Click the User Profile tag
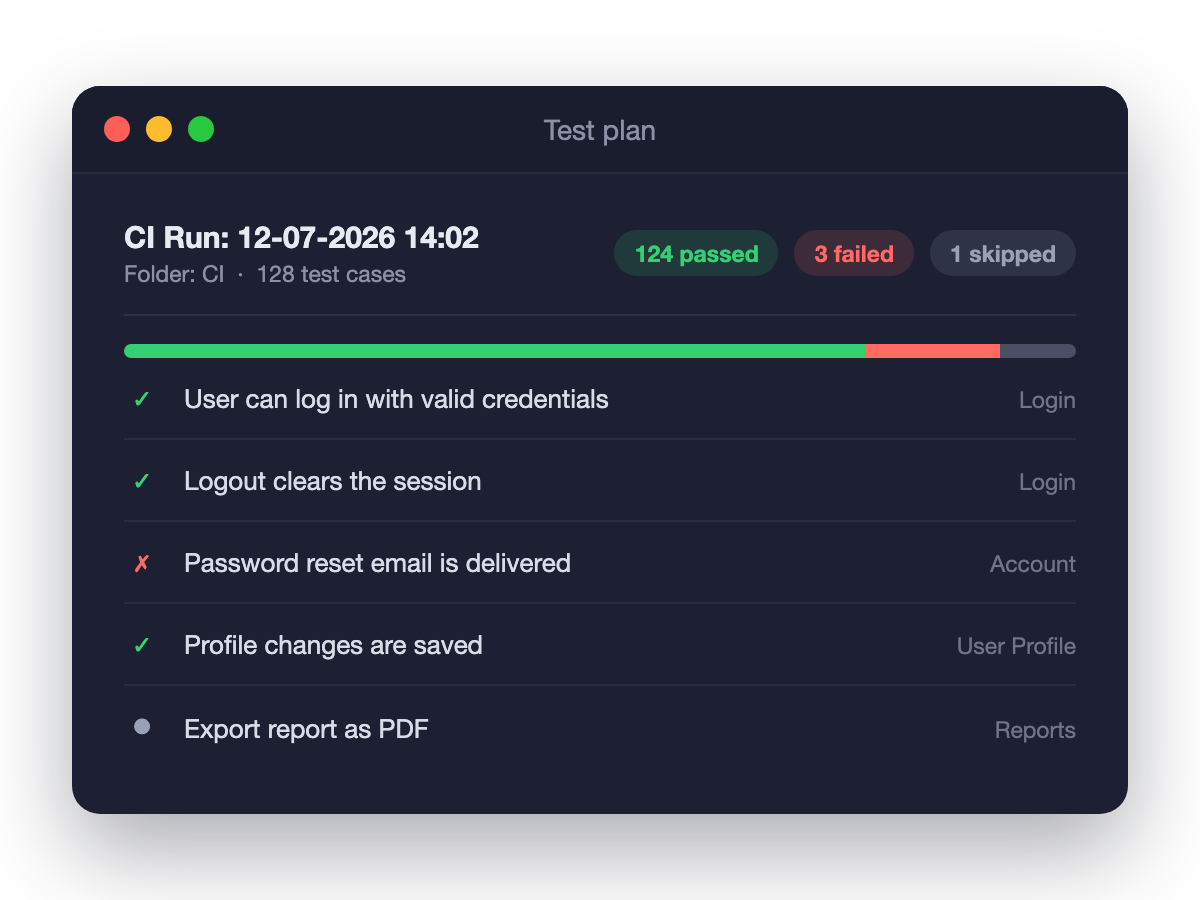Viewport: 1200px width, 900px height. click(1016, 646)
